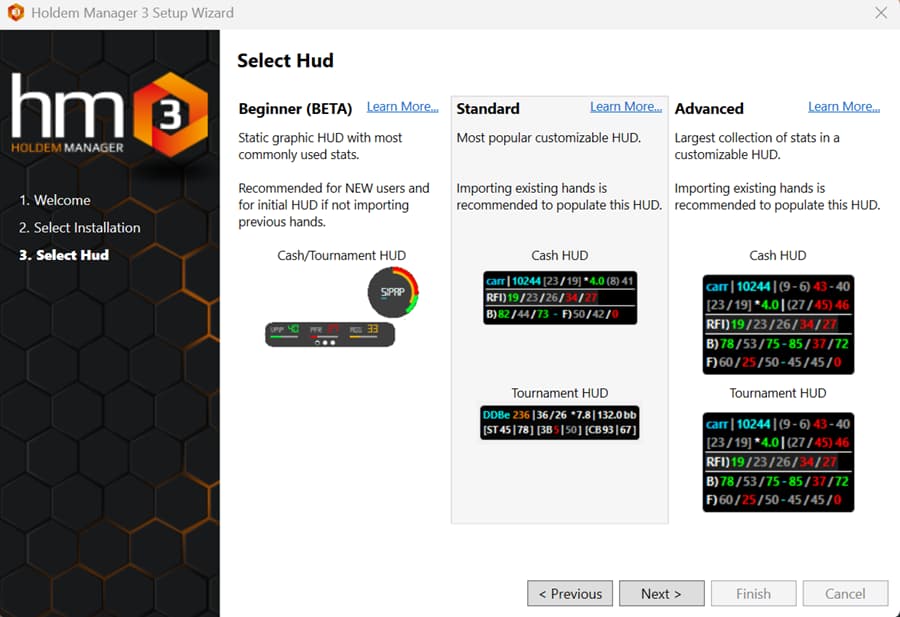Cancel the setup wizard

tap(845, 593)
